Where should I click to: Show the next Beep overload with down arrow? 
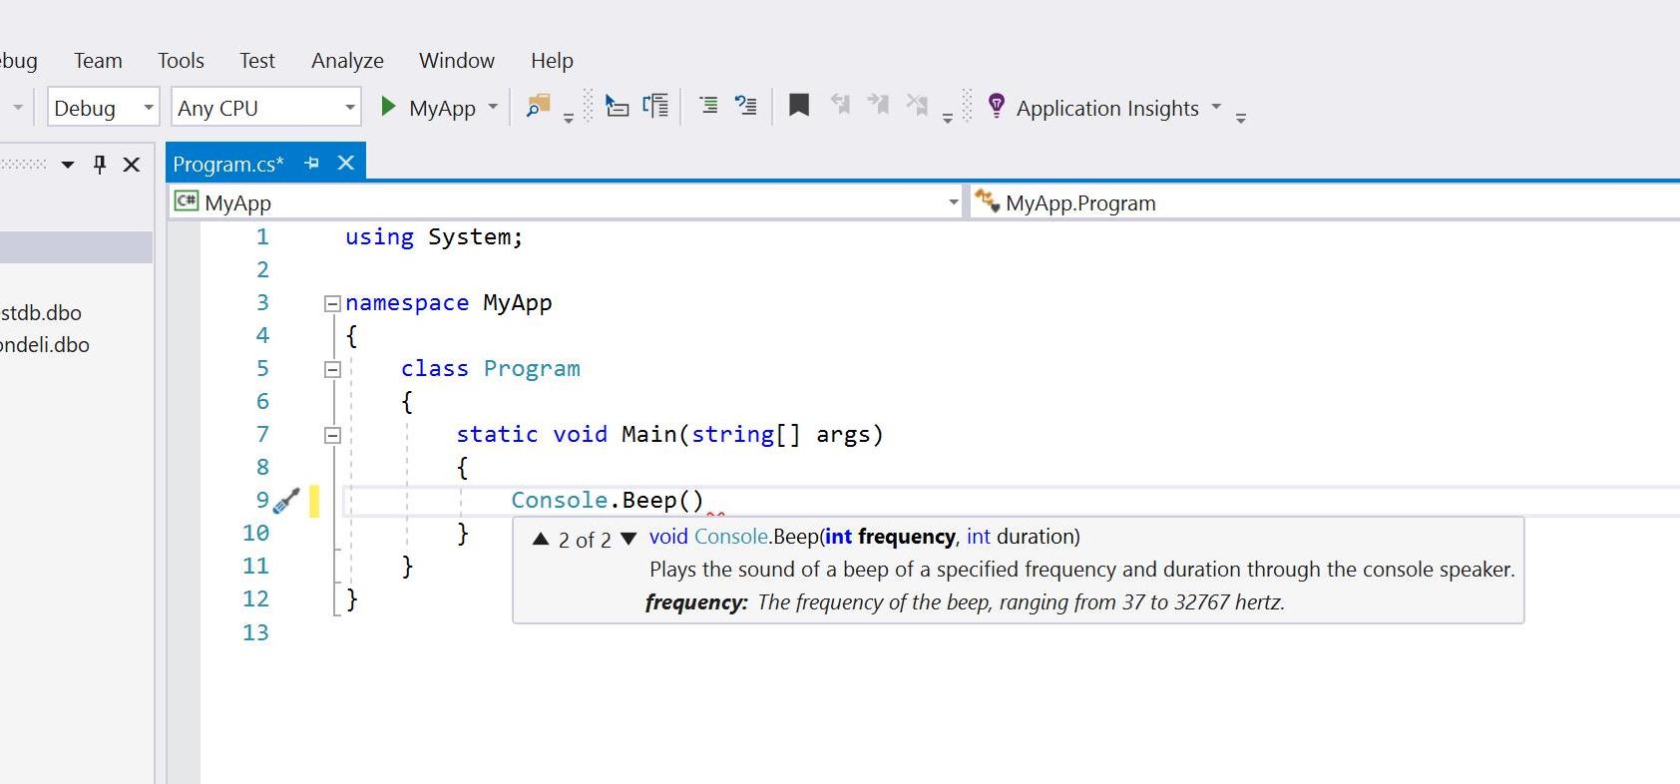click(629, 539)
